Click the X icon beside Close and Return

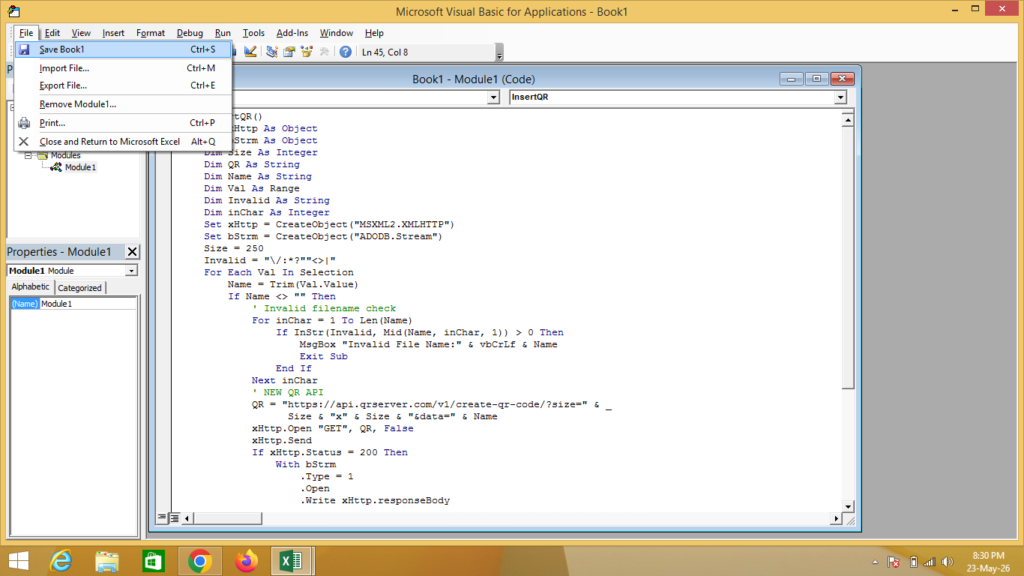click(24, 141)
